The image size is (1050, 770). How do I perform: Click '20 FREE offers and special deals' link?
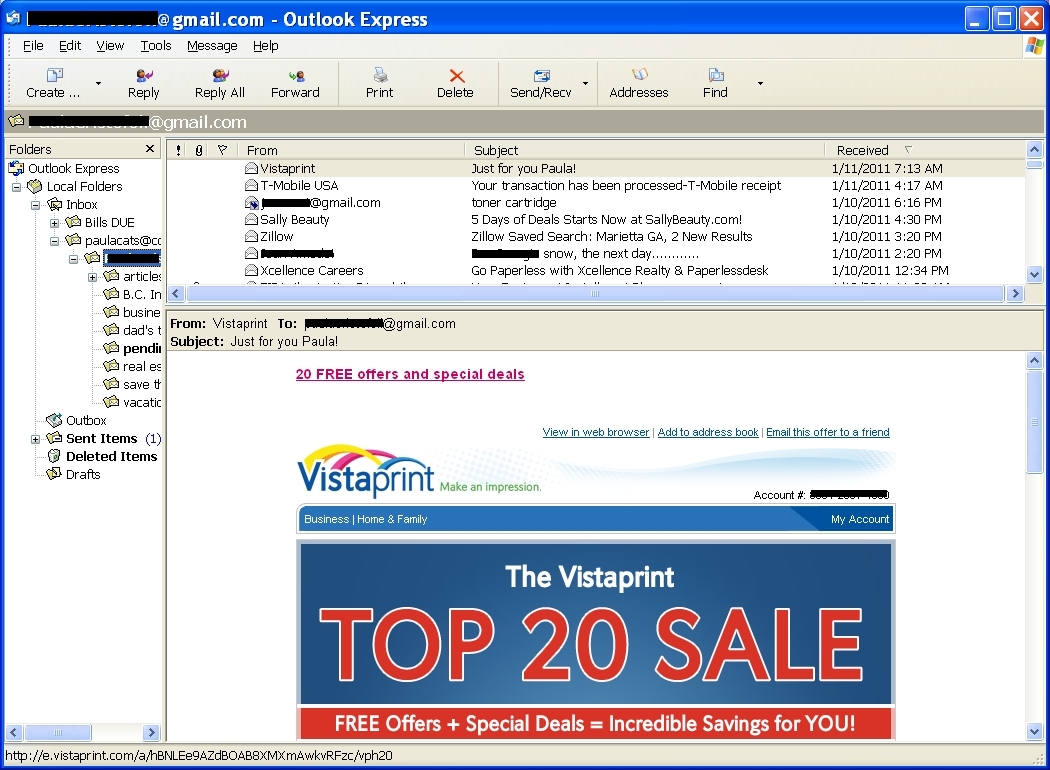click(410, 374)
